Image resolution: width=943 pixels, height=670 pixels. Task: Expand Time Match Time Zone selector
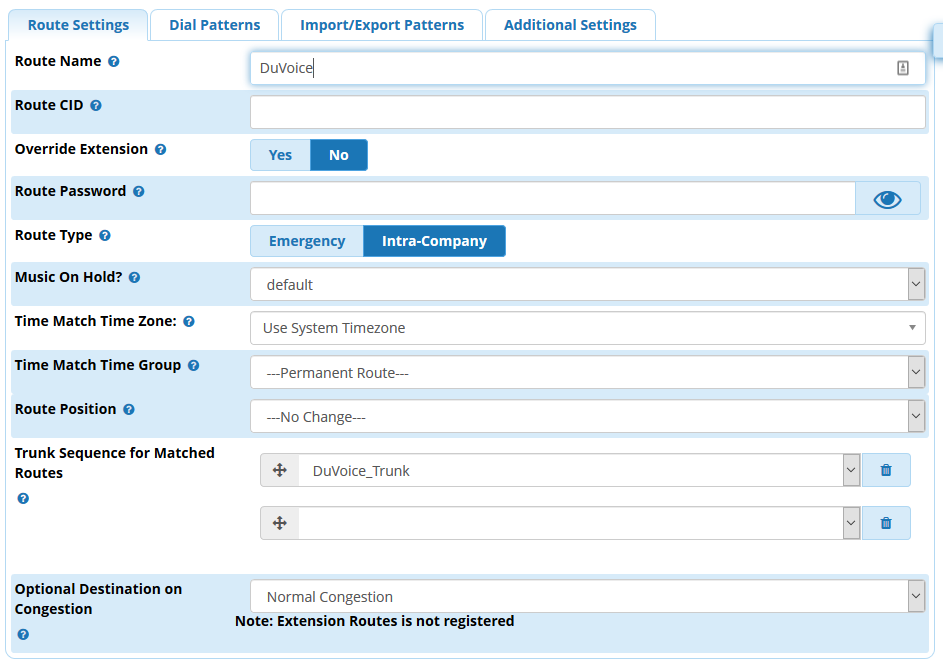coord(587,328)
